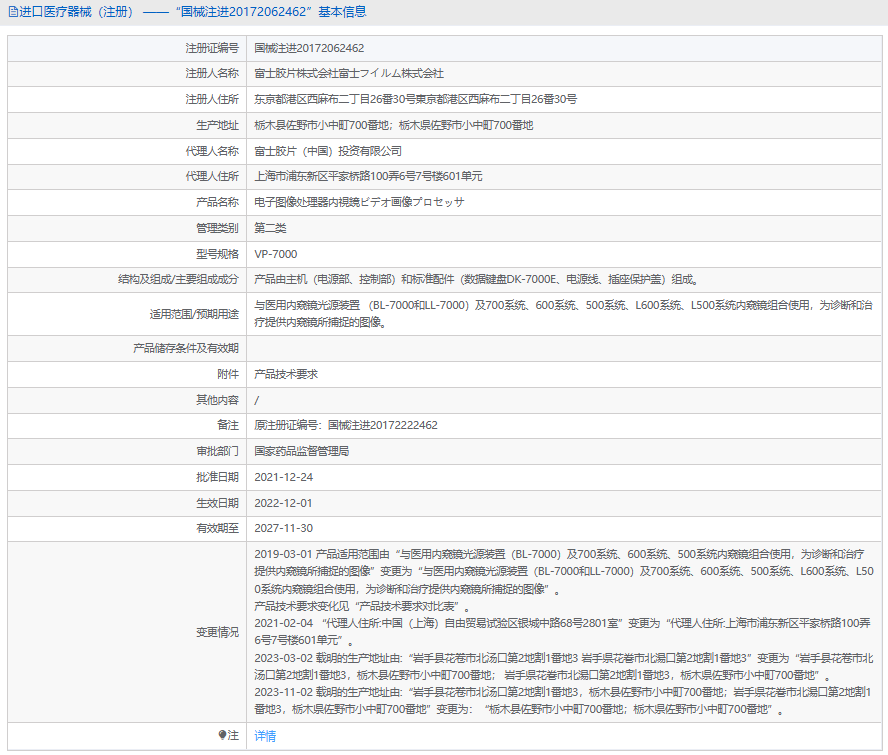
Task: Click the 生产地址 label
Action: coord(217,125)
